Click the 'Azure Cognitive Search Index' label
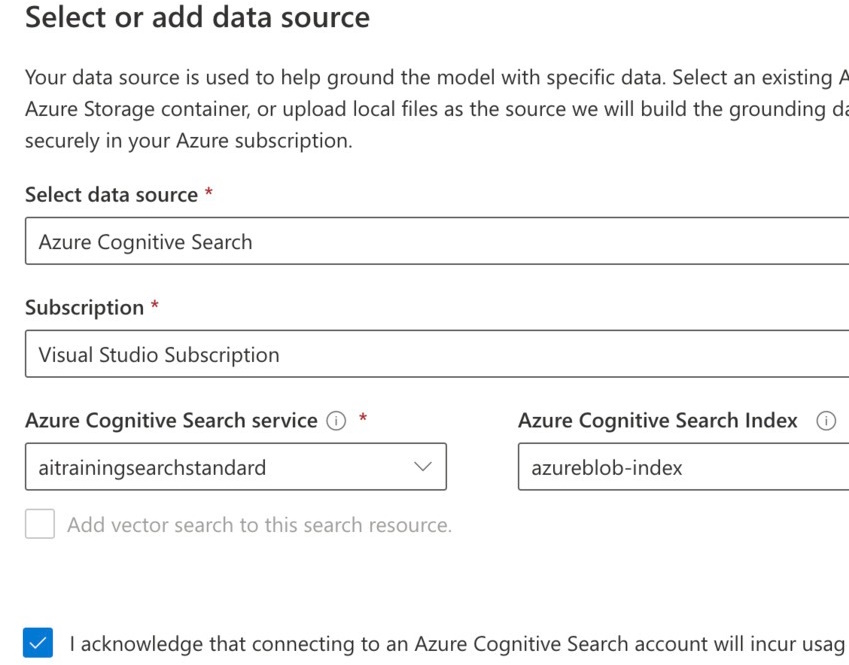Image resolution: width=849 pixels, height=665 pixels. [658, 421]
